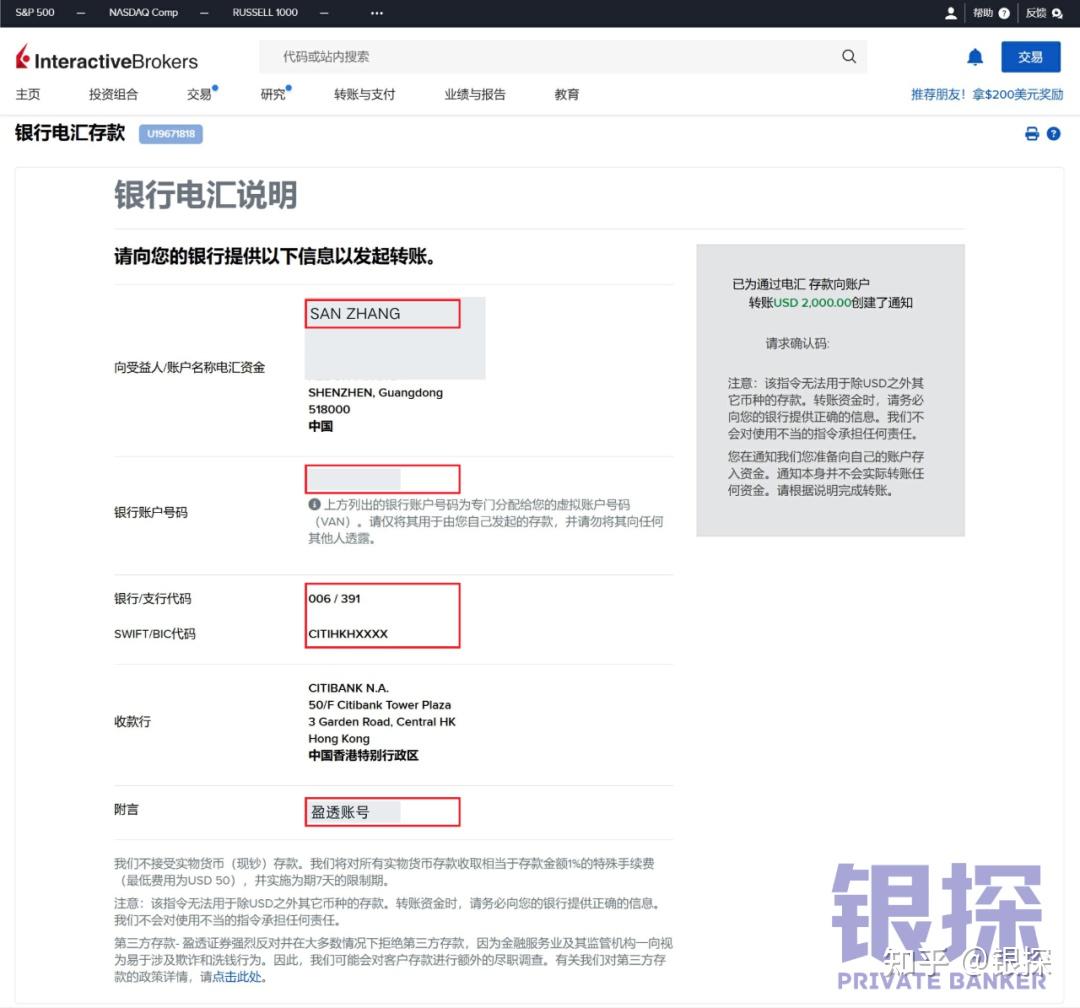
Task: Select the bank code 006 / 391
Action: pos(334,599)
